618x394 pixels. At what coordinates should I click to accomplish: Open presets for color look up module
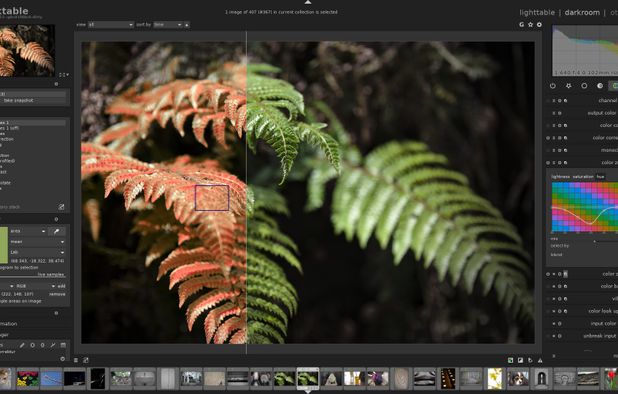(x=566, y=311)
